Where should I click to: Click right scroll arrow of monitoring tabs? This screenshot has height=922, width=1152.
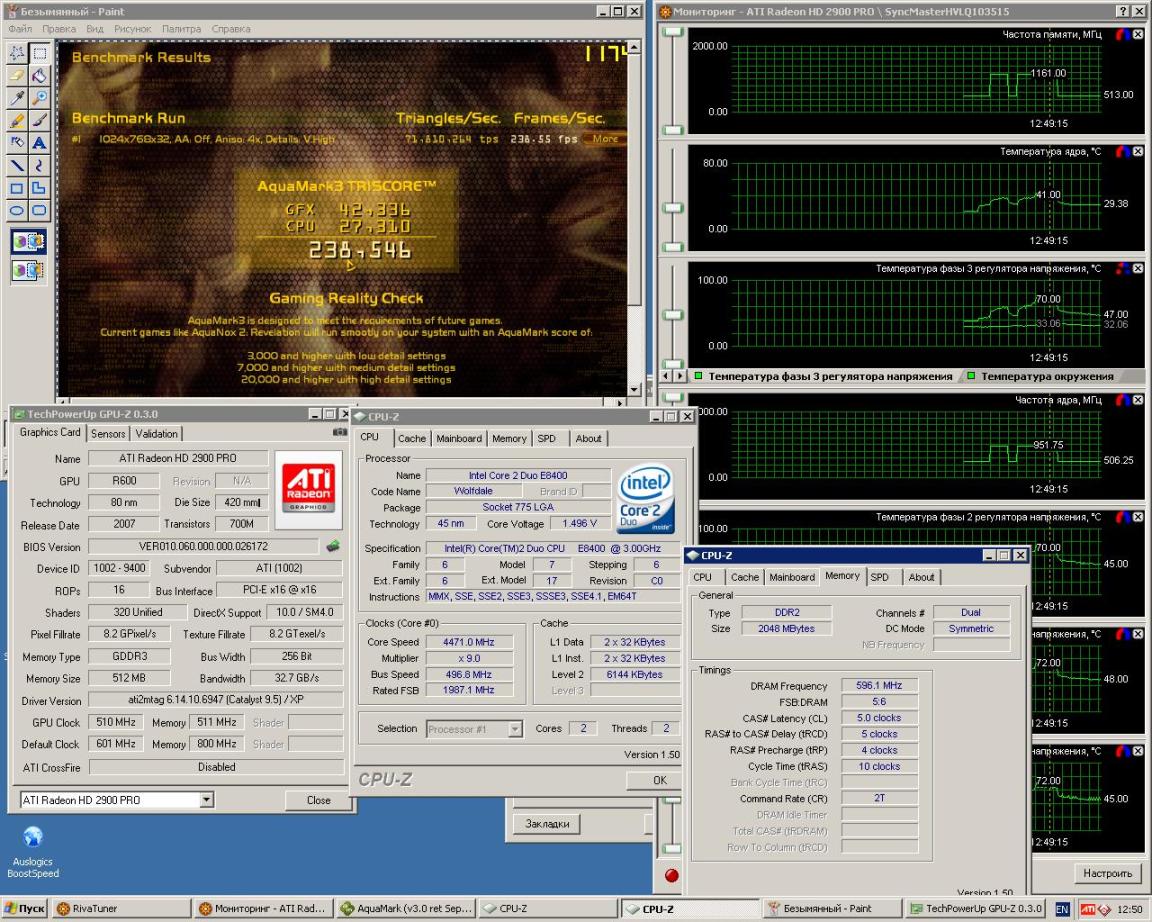[x=680, y=376]
